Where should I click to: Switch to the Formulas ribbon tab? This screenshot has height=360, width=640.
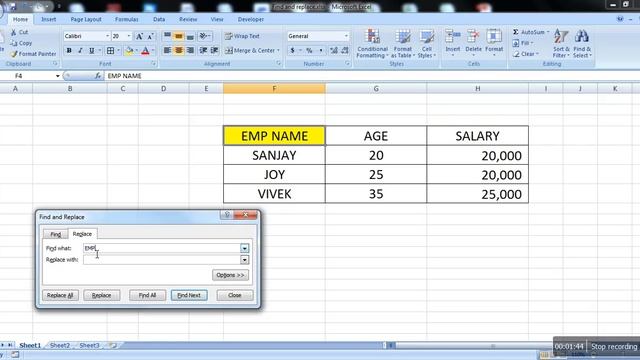point(127,19)
